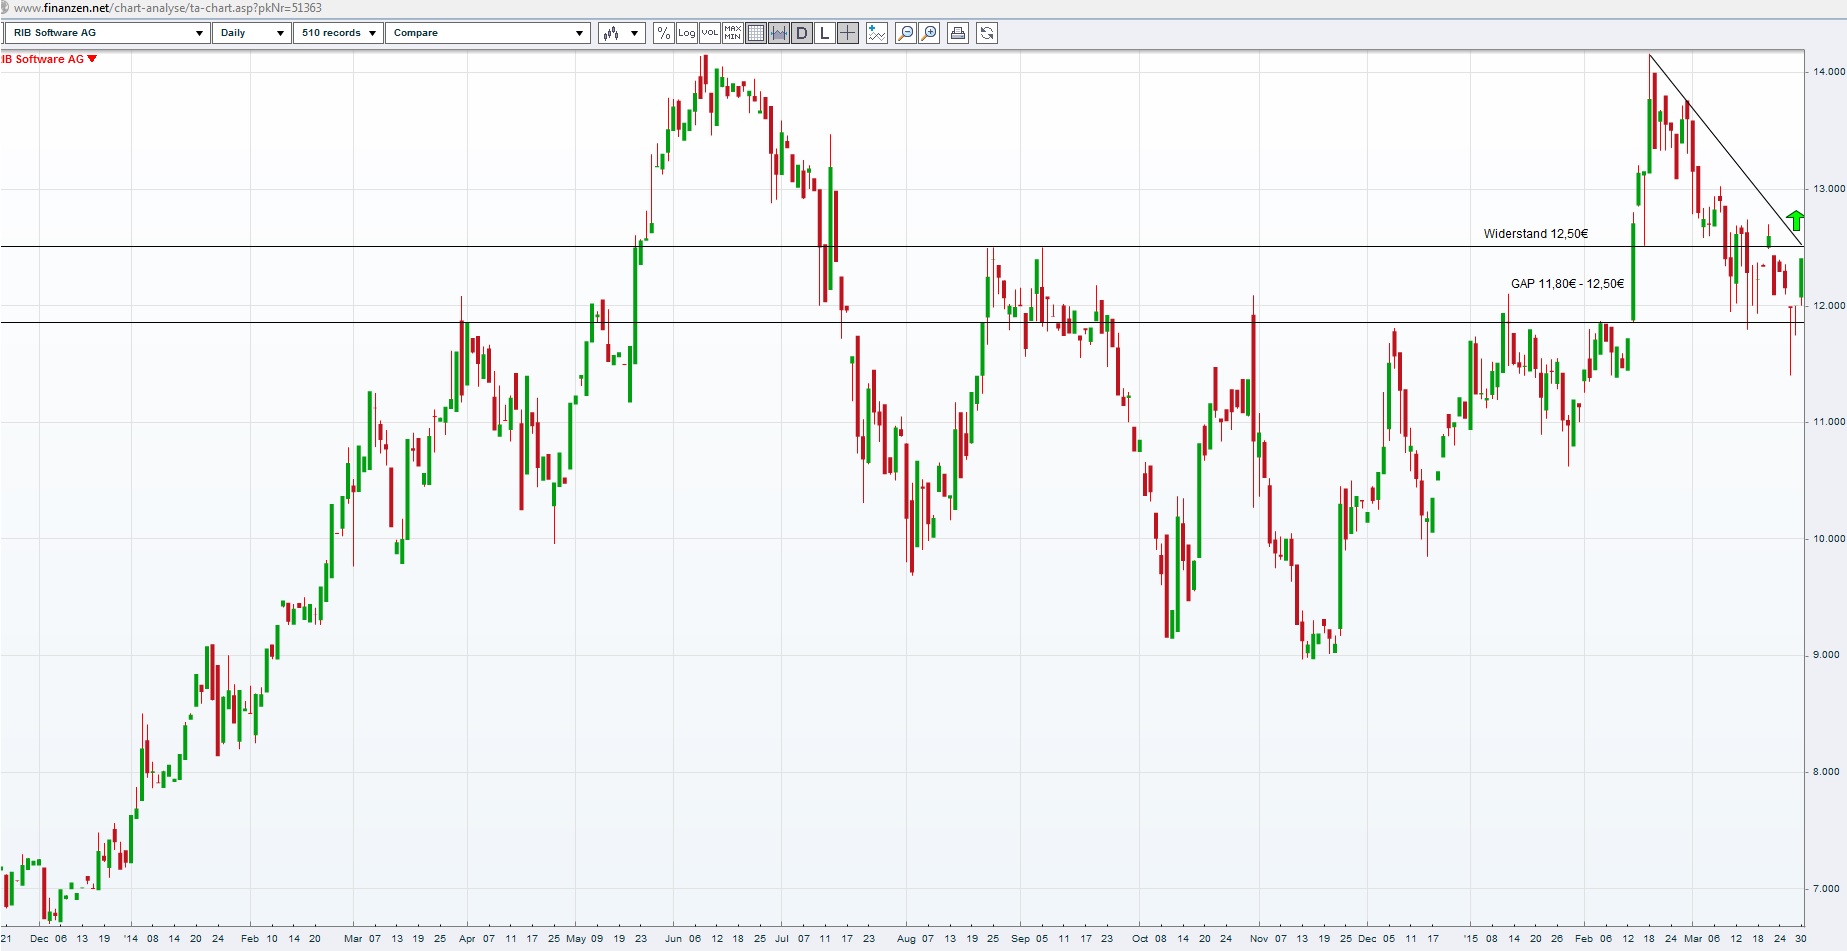
Task: Toggle the range measure icon
Action: [x=779, y=33]
